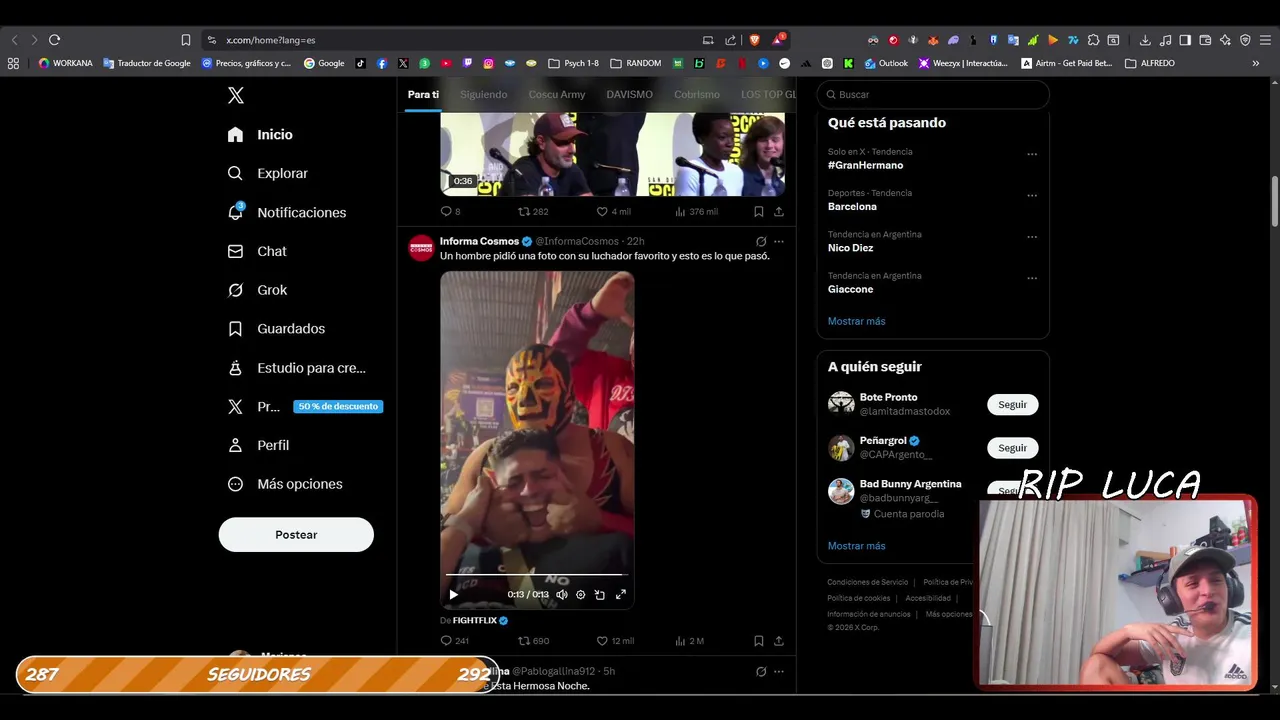
Task: Bookmark the panel video post
Action: (759, 212)
